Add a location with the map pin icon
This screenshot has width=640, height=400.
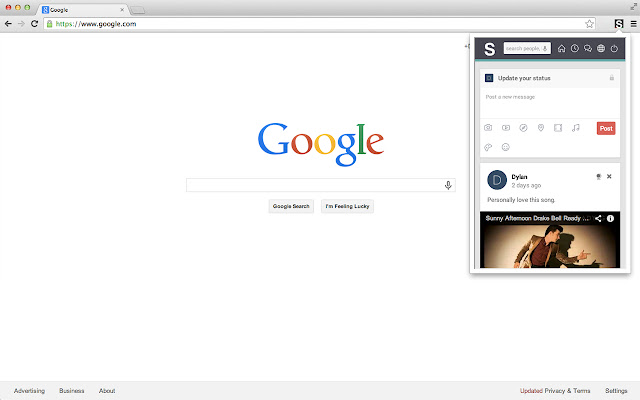(541, 128)
